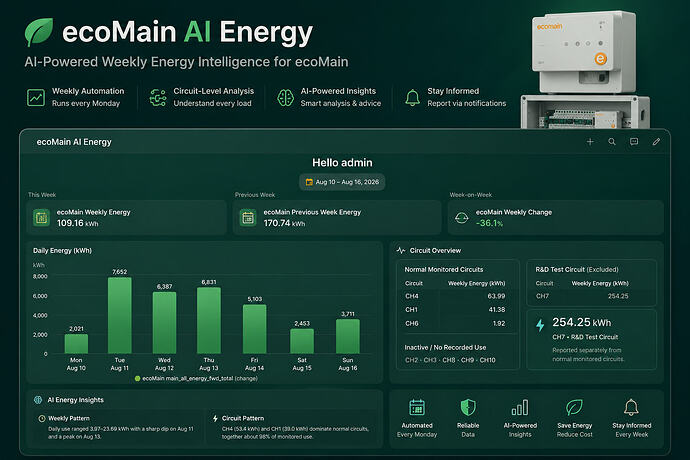The width and height of the screenshot is (690, 460).
Task: Click the Weekly Automation chart icon
Action: [36, 97]
